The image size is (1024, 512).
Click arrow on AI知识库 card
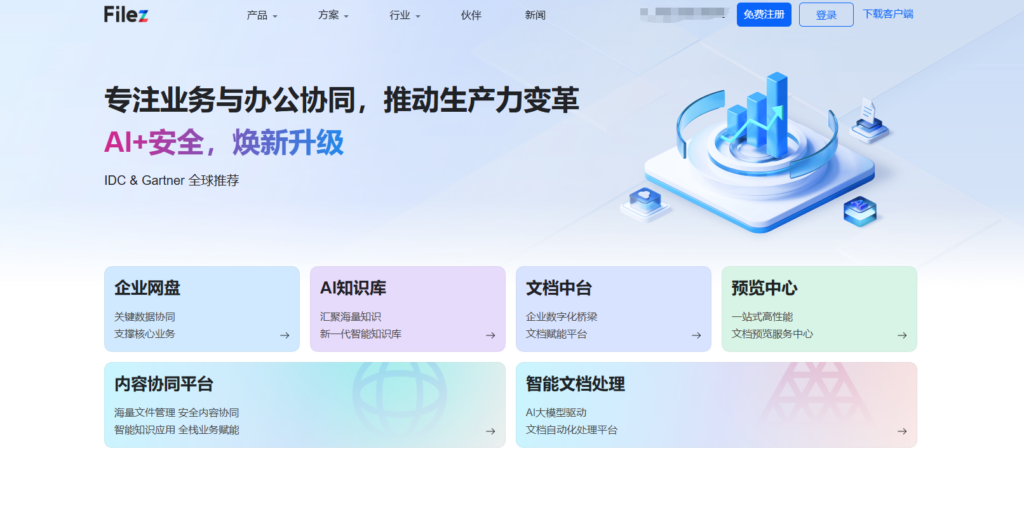[490, 335]
